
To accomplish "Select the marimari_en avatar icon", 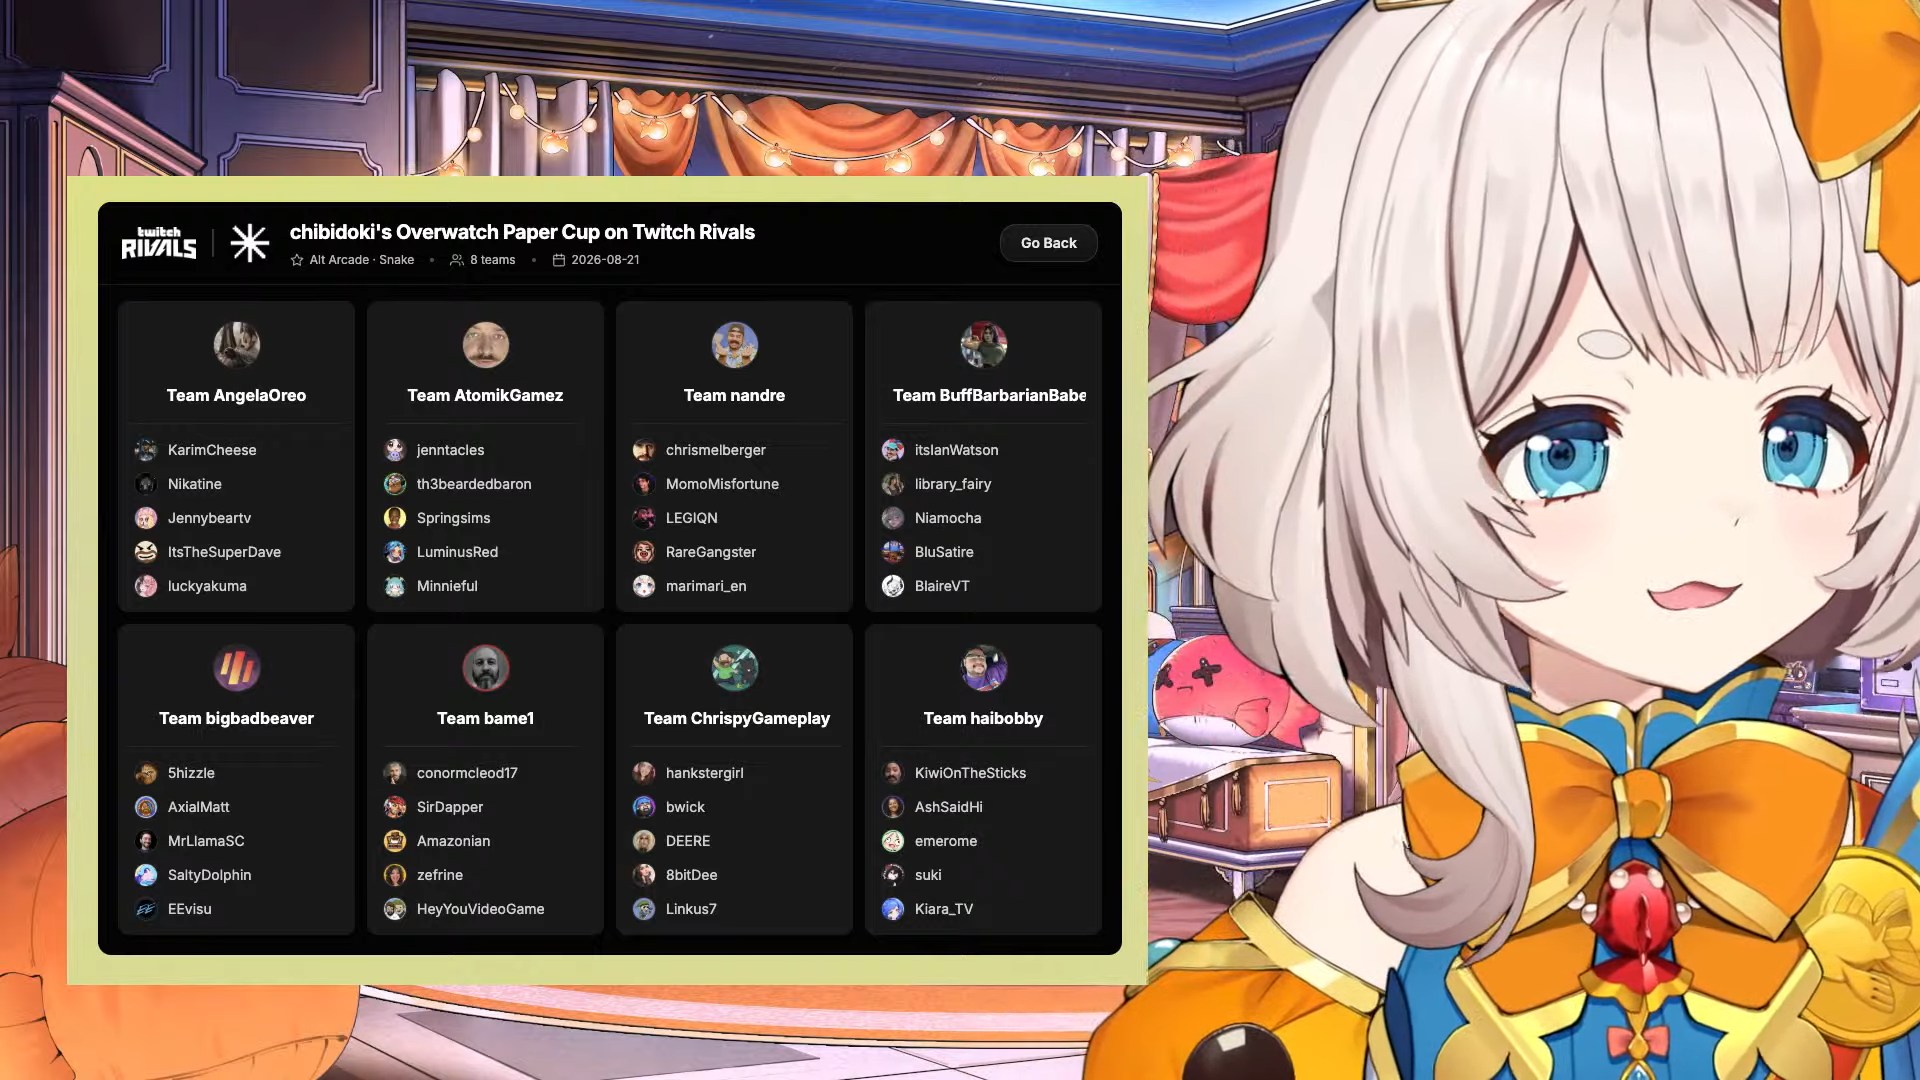I will click(x=644, y=586).
